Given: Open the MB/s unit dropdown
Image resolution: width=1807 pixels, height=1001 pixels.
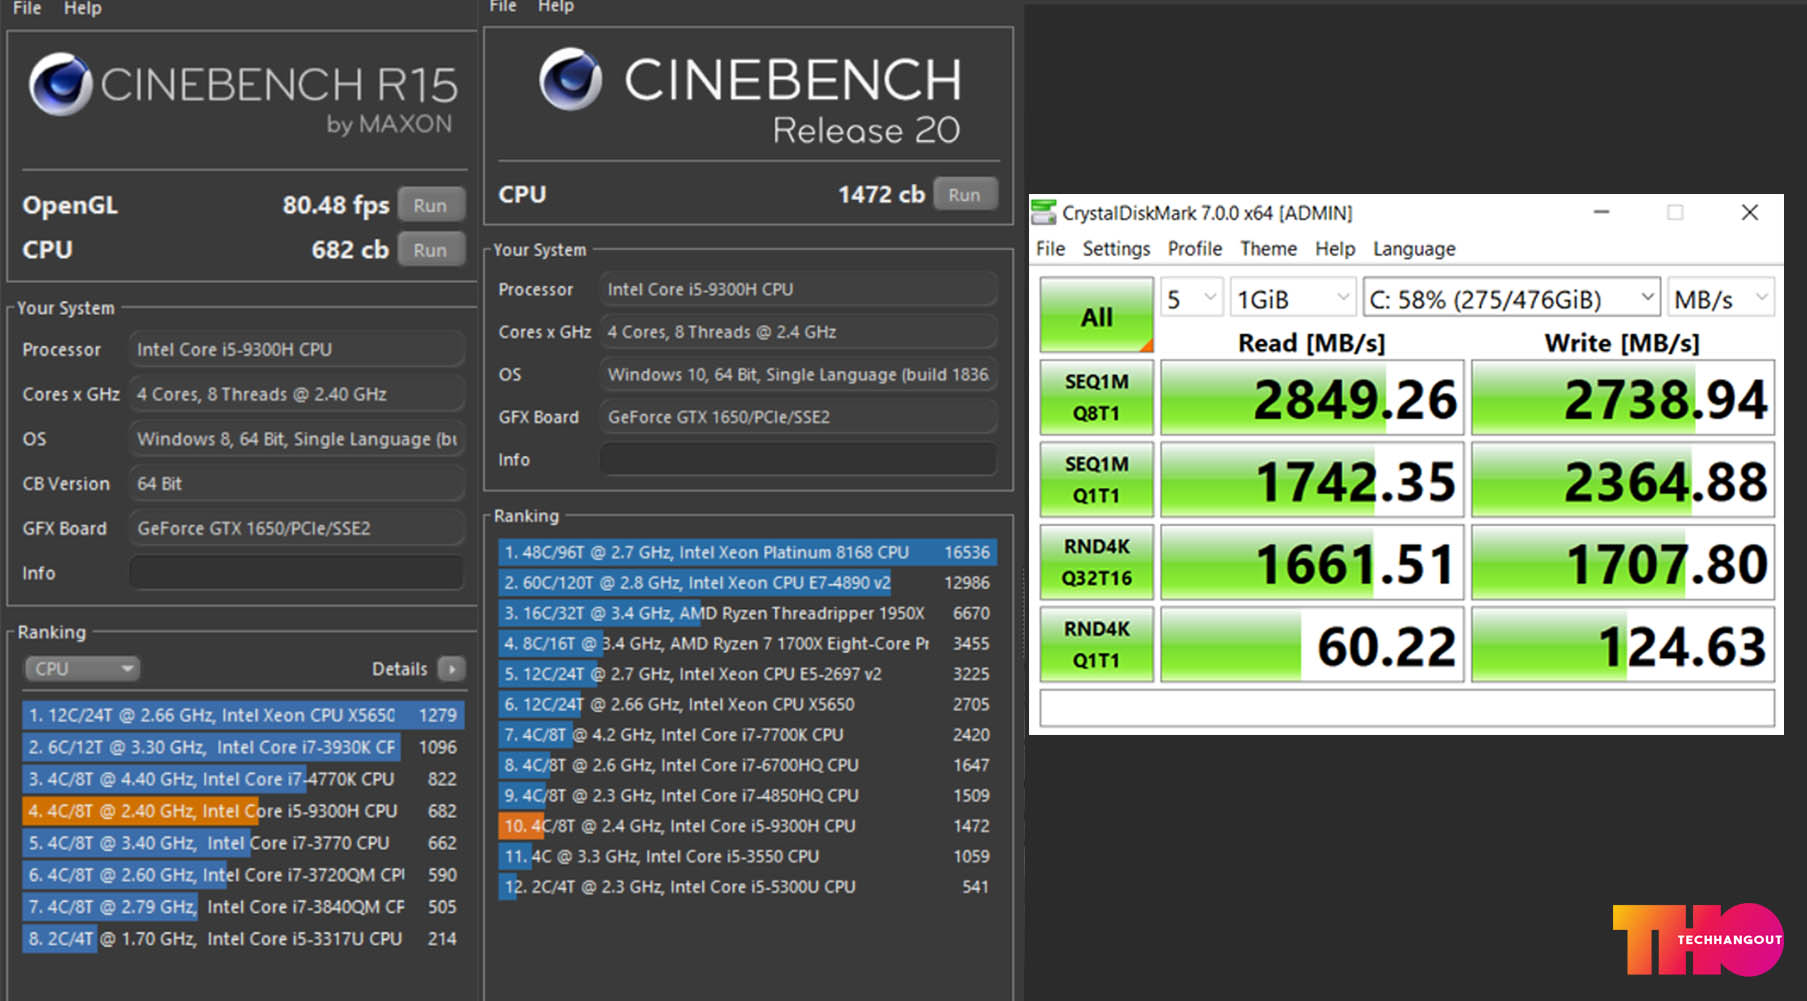Looking at the screenshot, I should [x=1721, y=298].
